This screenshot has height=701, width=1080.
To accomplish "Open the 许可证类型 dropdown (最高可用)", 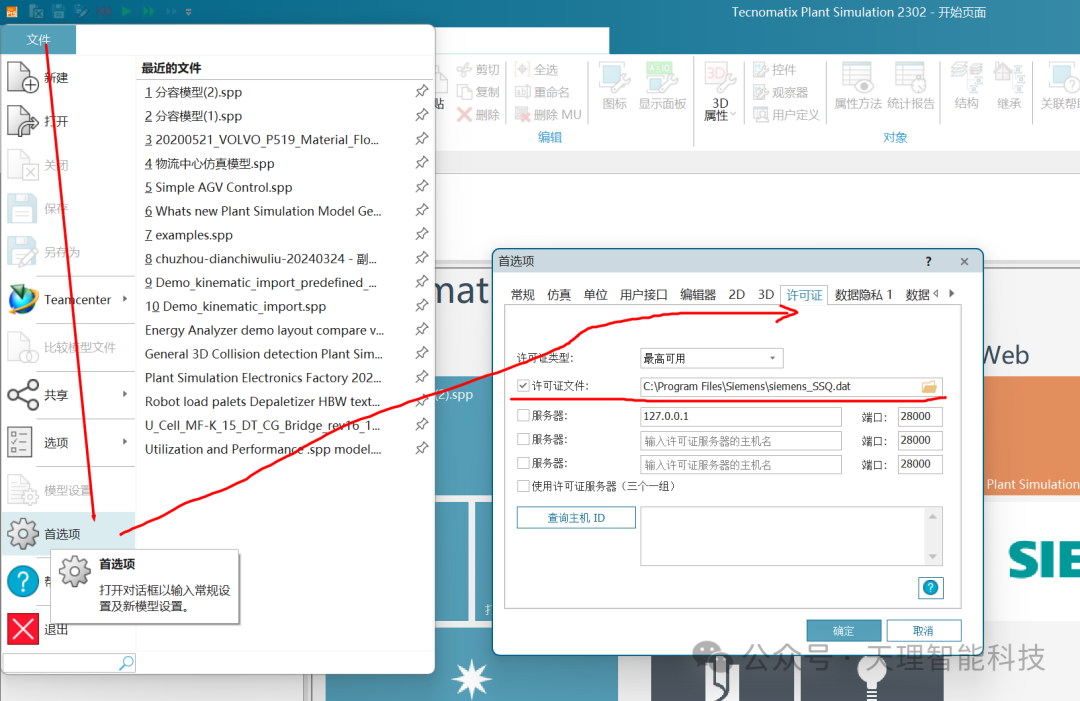I will [712, 358].
